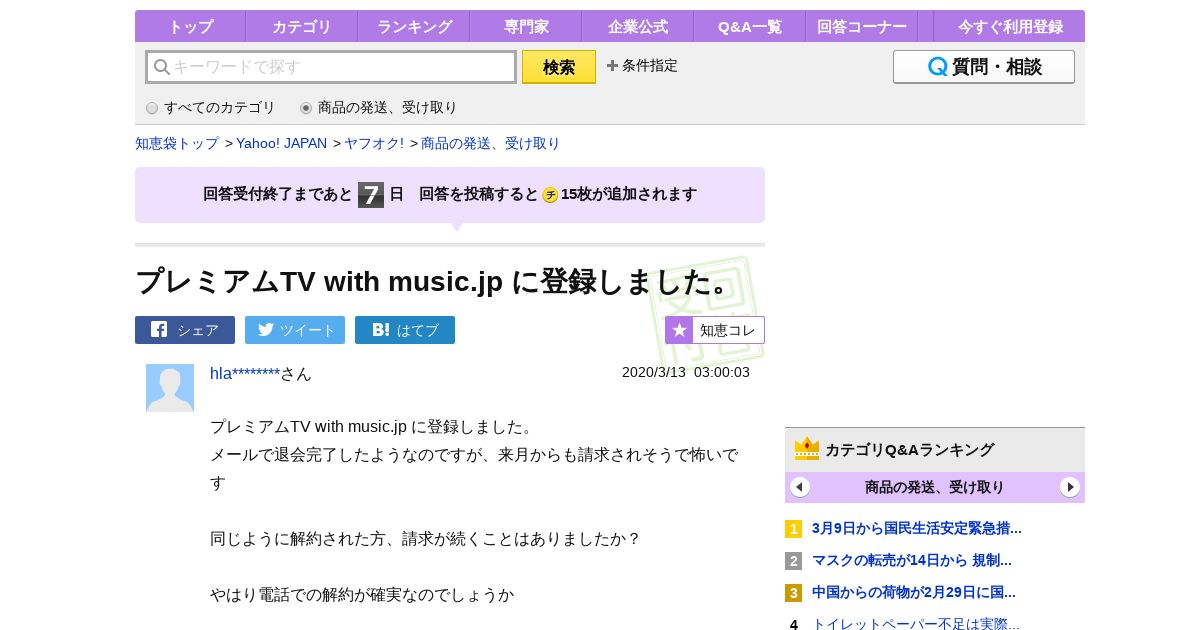The width and height of the screenshot is (1200, 630).
Task: Click the Twitter tweet button
Action: [x=295, y=330]
